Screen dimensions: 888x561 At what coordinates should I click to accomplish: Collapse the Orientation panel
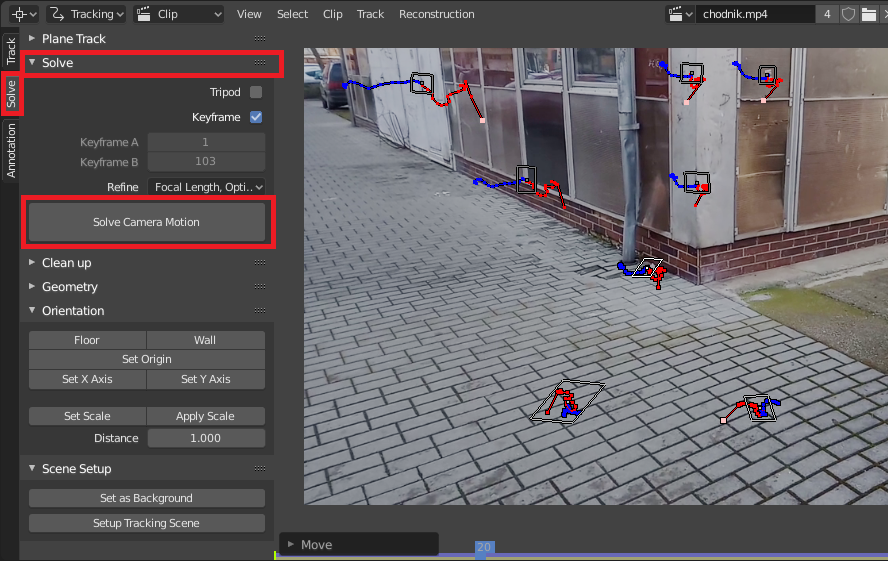pyautogui.click(x=32, y=310)
